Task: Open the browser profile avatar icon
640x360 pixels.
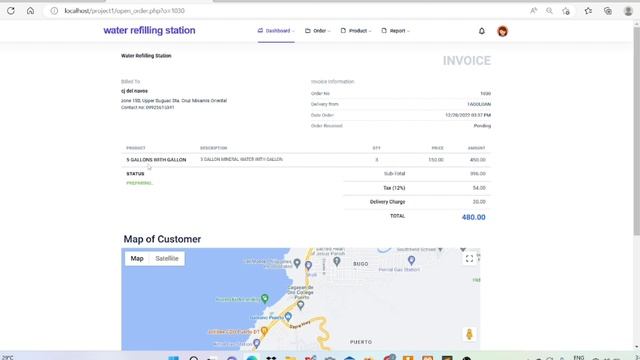Action: point(628,11)
